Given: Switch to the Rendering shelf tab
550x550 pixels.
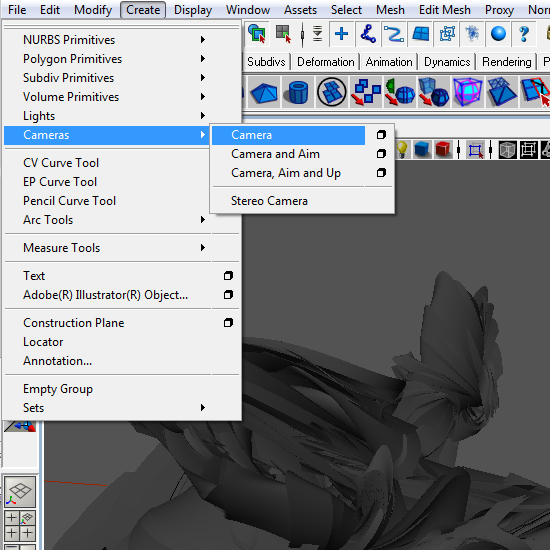Looking at the screenshot, I should tap(507, 62).
